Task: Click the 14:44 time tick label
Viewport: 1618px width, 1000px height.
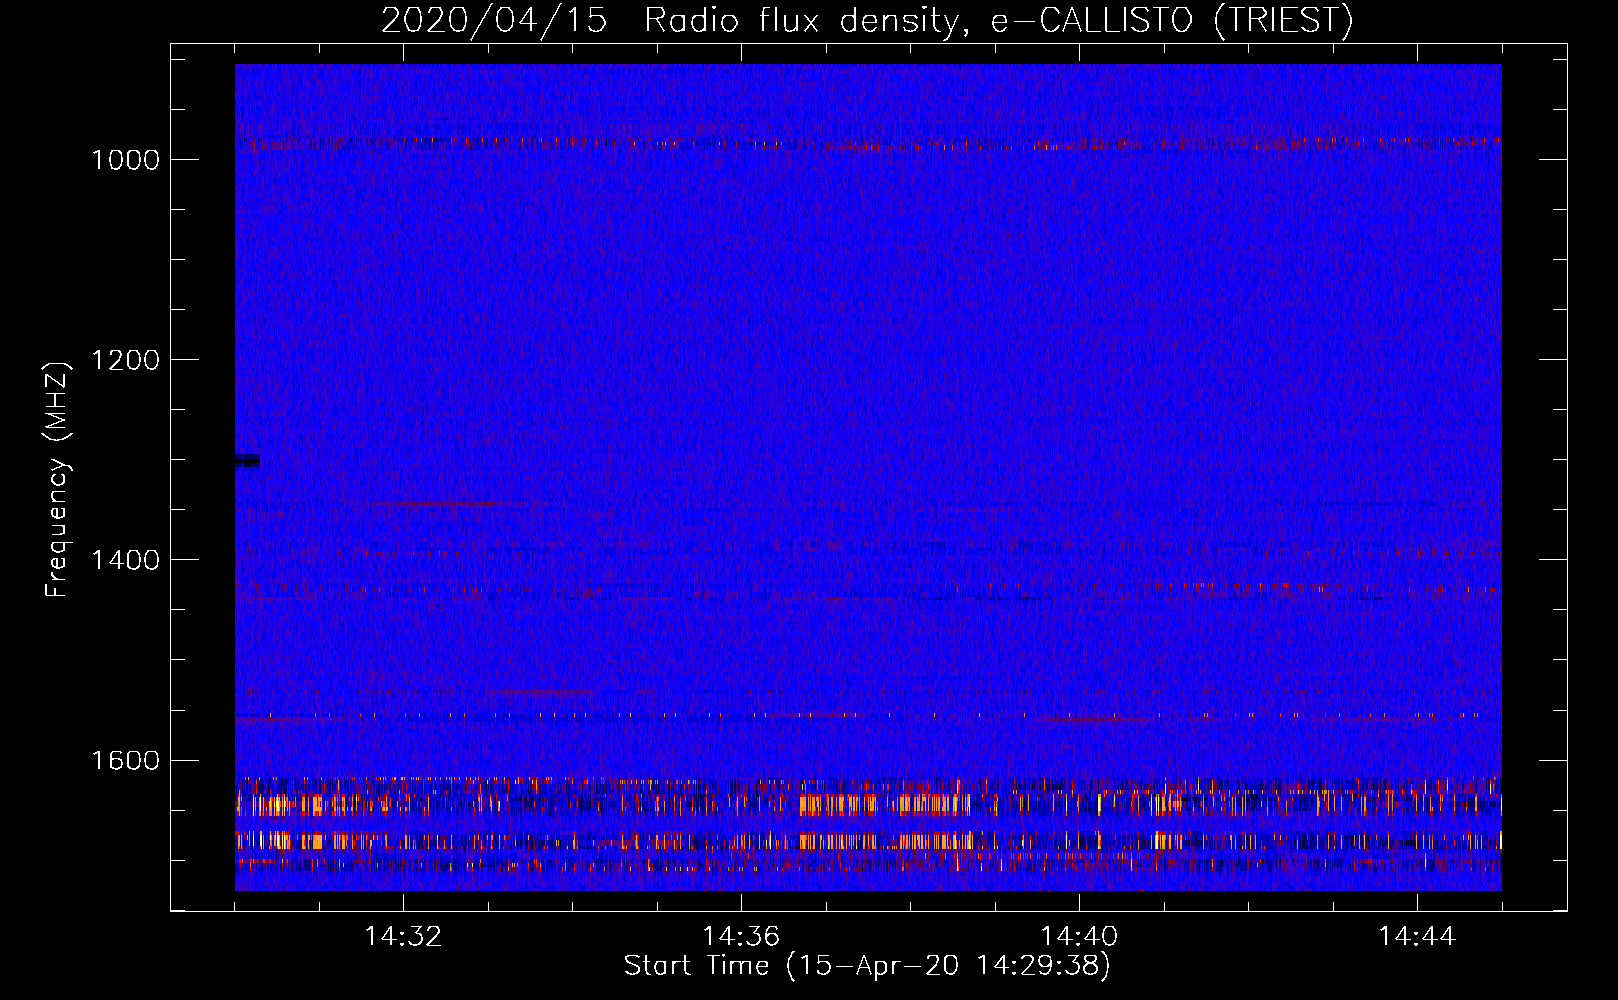Action: point(1417,937)
